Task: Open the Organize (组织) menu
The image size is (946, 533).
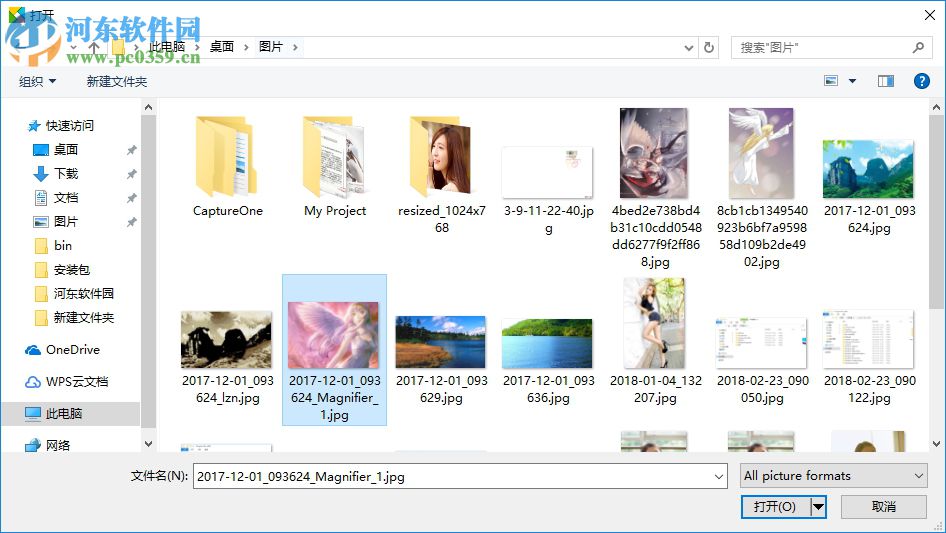Action: click(x=37, y=81)
